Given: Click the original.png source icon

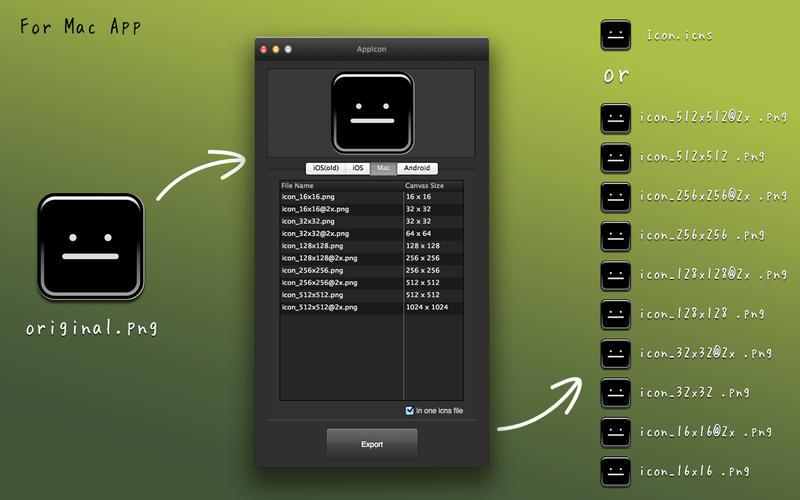Looking at the screenshot, I should (x=91, y=246).
